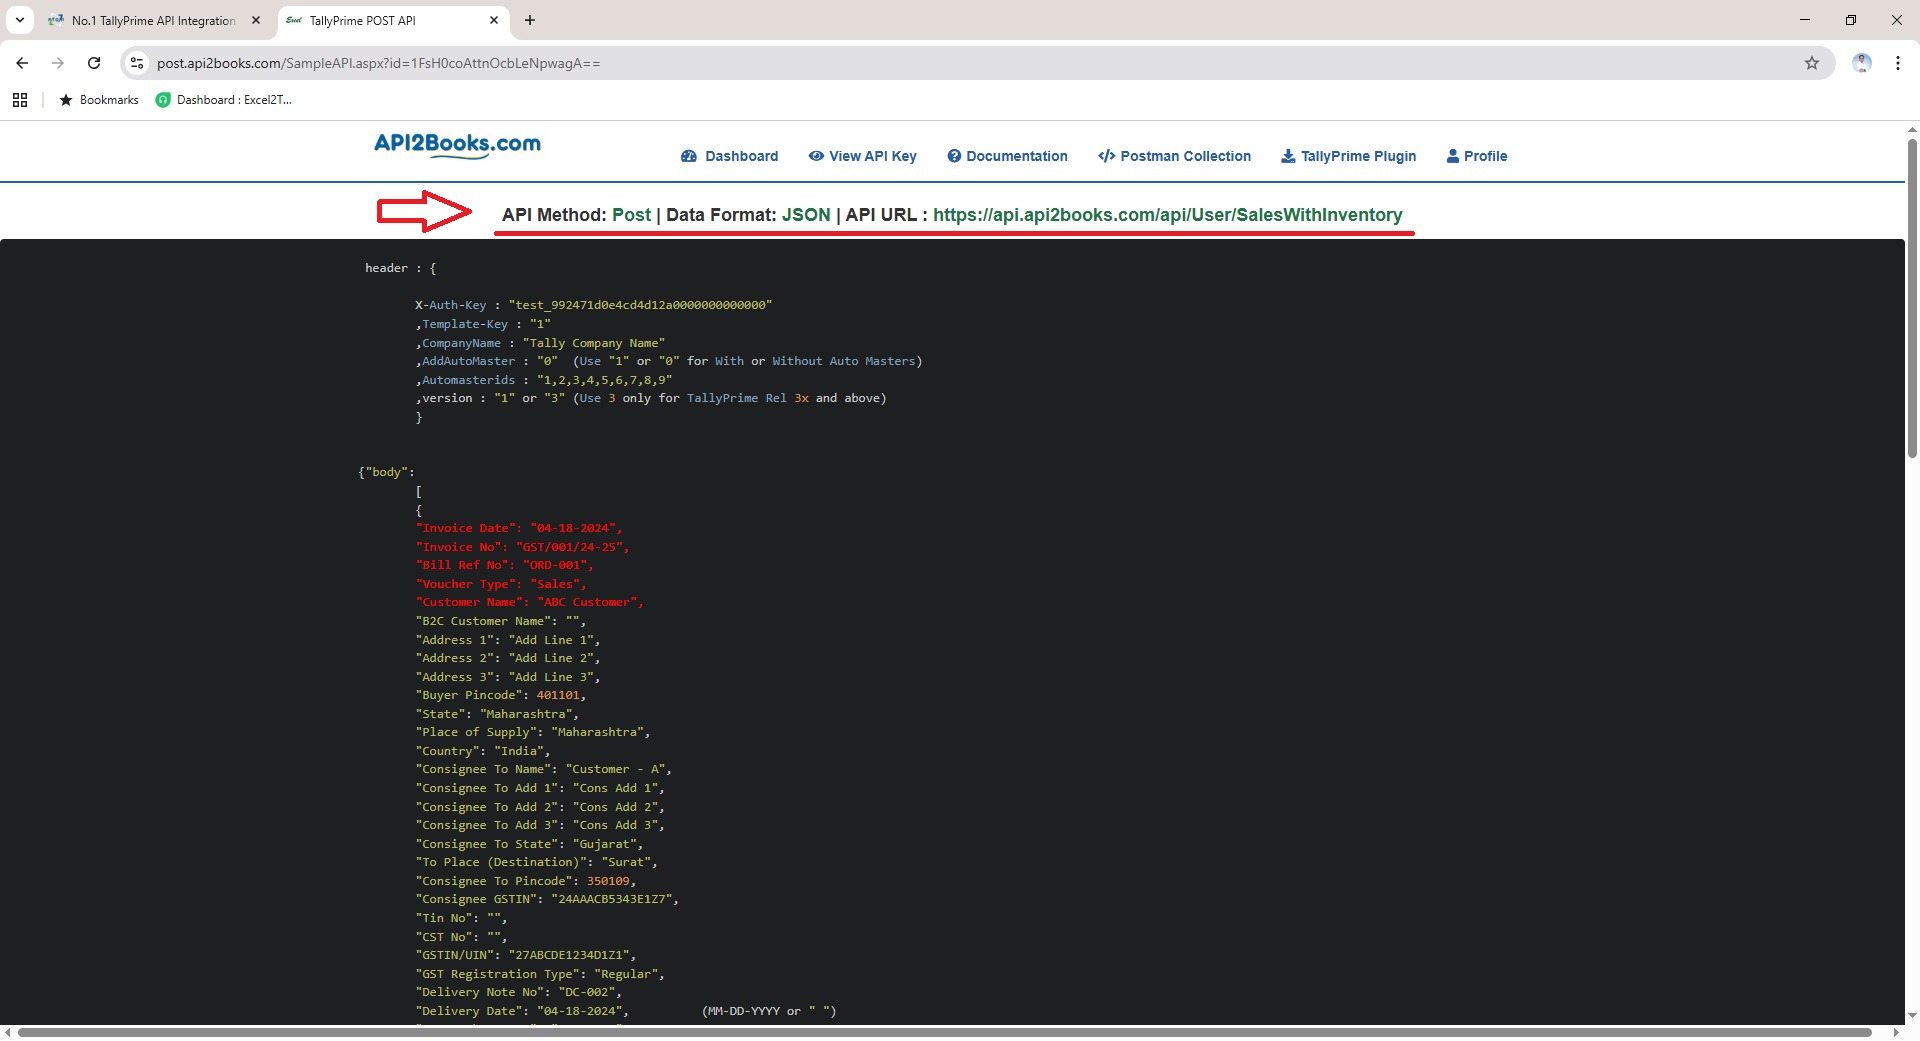This screenshot has height=1041, width=1920.
Task: Click the "Buyer Pincode": 401101 line
Action: pos(501,695)
